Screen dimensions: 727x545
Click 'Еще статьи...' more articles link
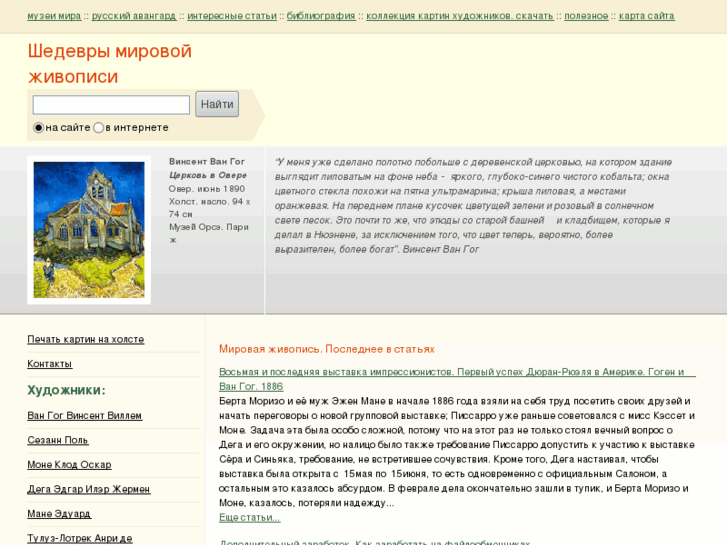pyautogui.click(x=250, y=518)
